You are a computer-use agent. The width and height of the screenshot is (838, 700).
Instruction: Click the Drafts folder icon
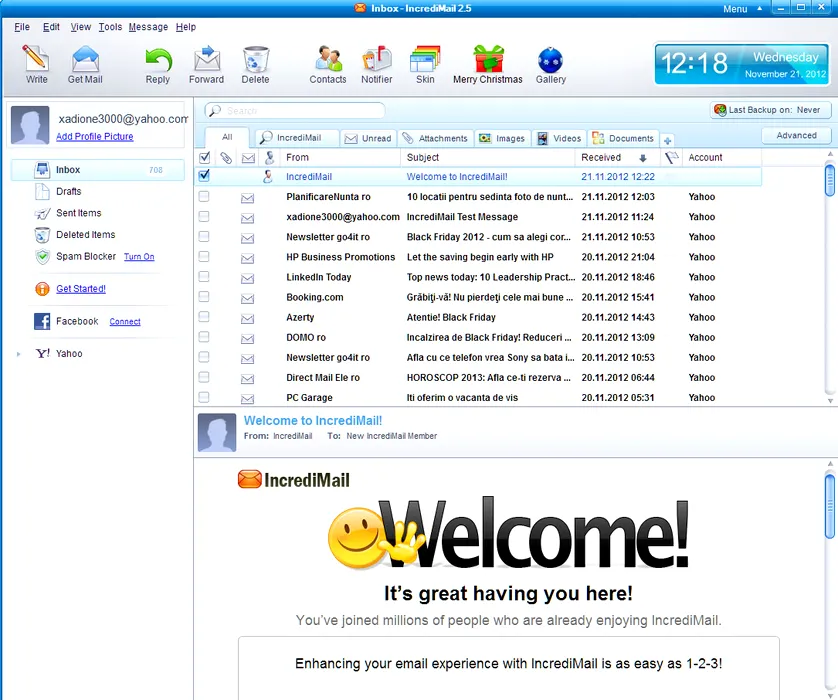(x=42, y=191)
